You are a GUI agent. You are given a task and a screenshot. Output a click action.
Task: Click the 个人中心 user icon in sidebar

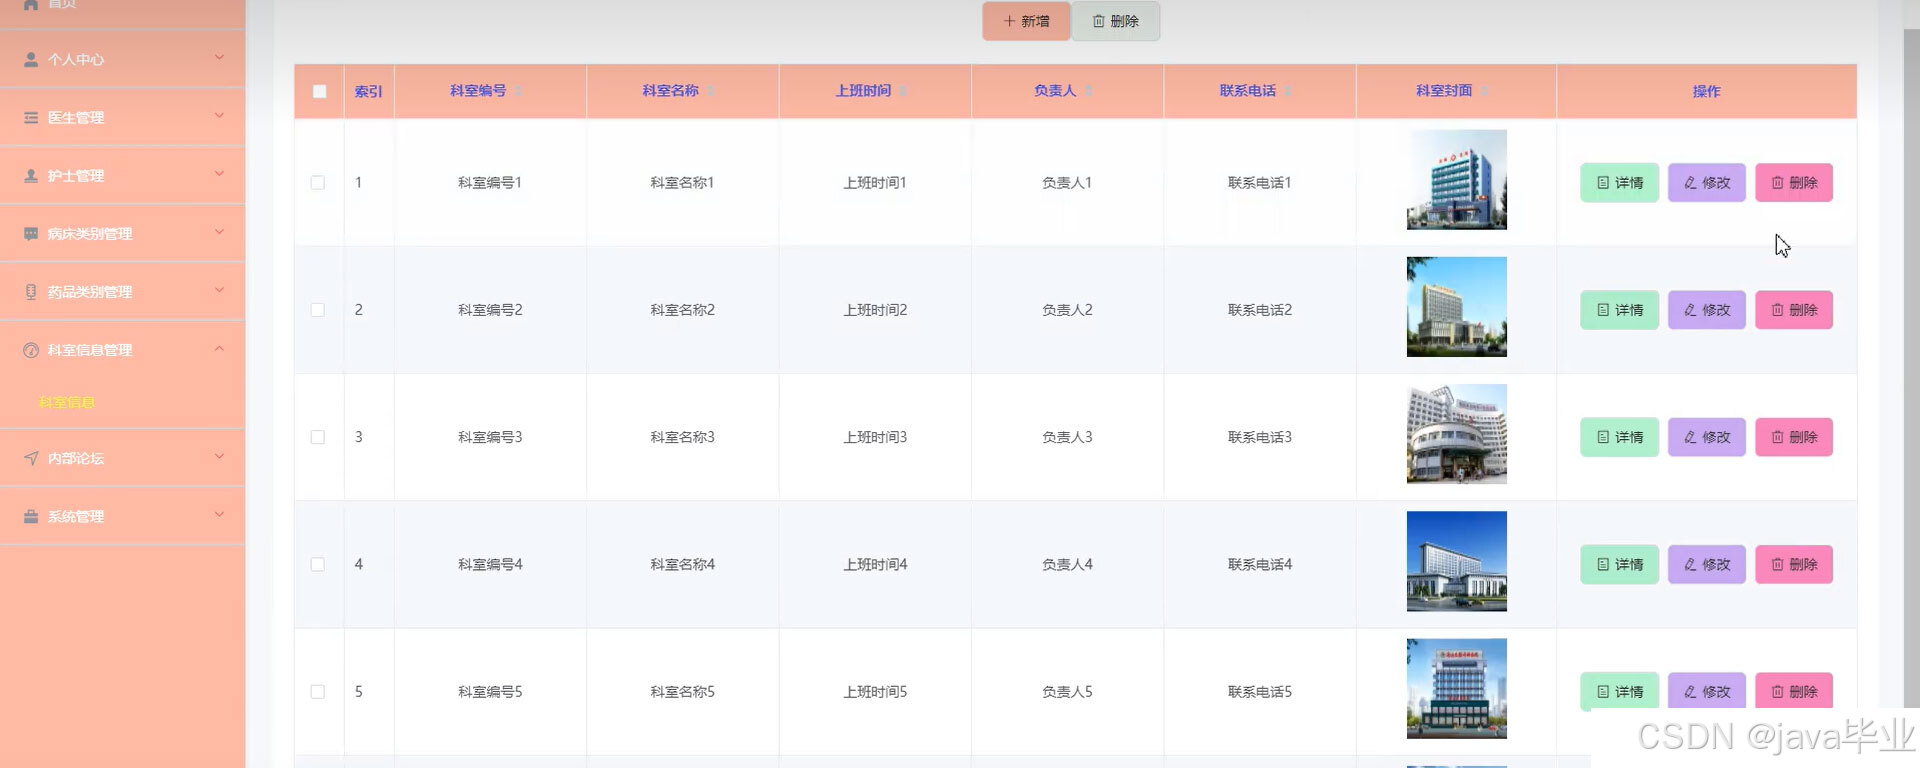coord(31,60)
